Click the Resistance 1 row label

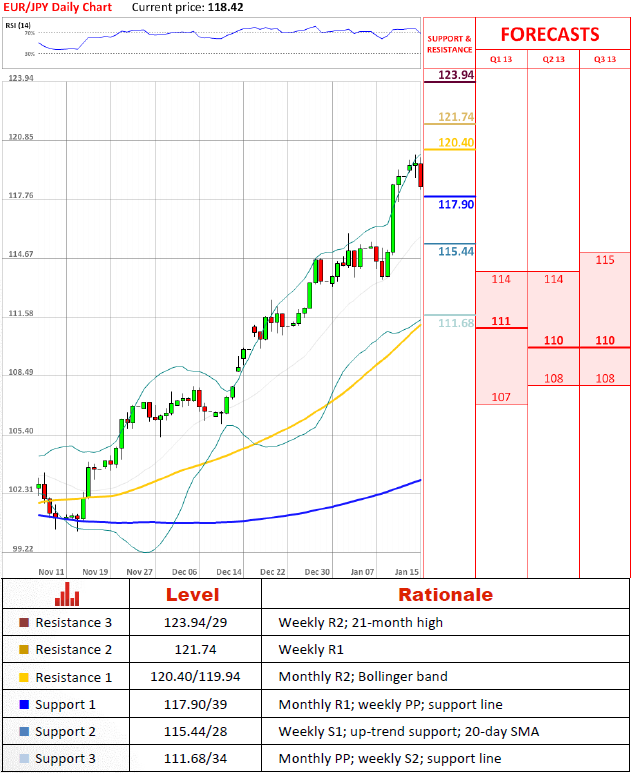(73, 677)
